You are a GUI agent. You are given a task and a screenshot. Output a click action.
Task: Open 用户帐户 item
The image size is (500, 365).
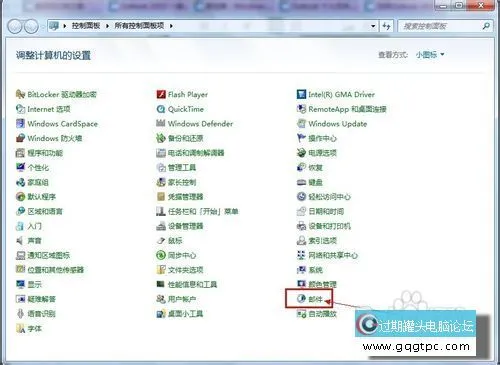click(176, 299)
